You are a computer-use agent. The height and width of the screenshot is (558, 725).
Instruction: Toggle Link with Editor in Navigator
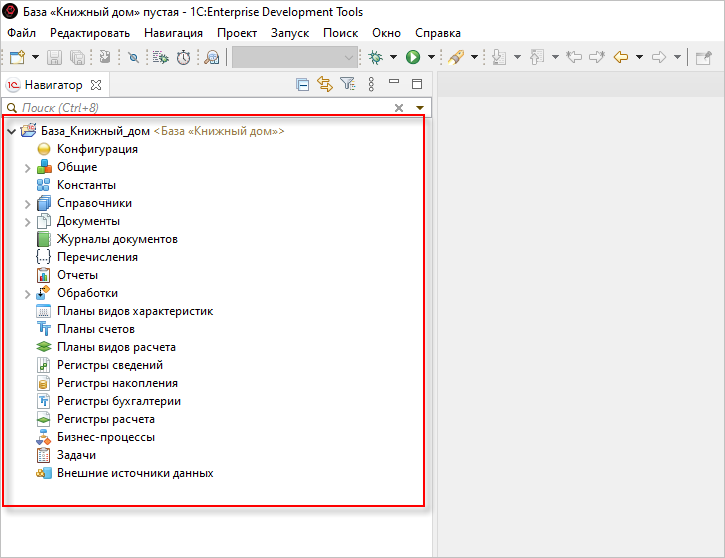(x=324, y=85)
